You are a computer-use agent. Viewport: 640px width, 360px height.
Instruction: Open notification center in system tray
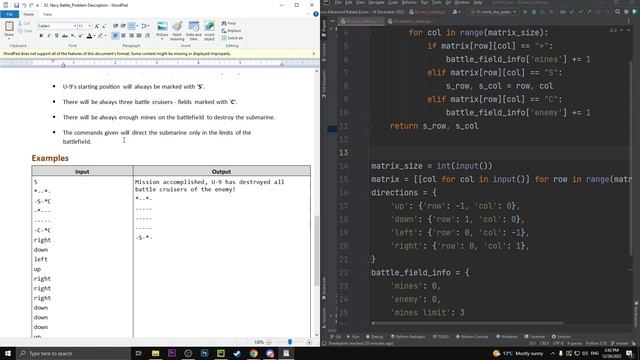coord(629,353)
